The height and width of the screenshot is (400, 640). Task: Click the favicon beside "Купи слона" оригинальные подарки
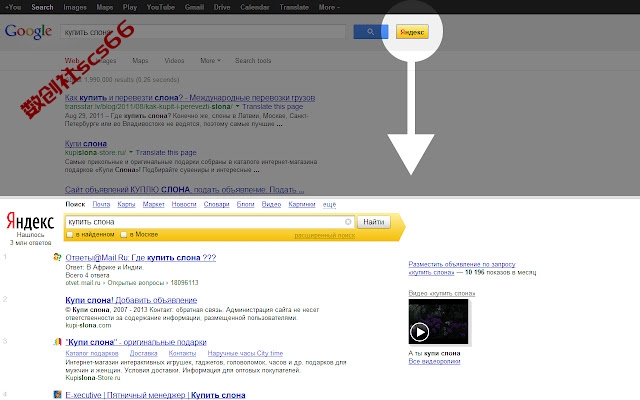(x=58, y=342)
